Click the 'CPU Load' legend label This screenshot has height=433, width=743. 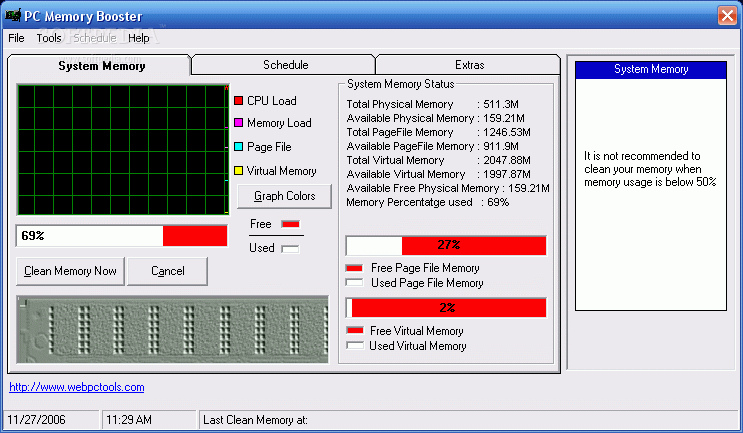click(x=272, y=100)
